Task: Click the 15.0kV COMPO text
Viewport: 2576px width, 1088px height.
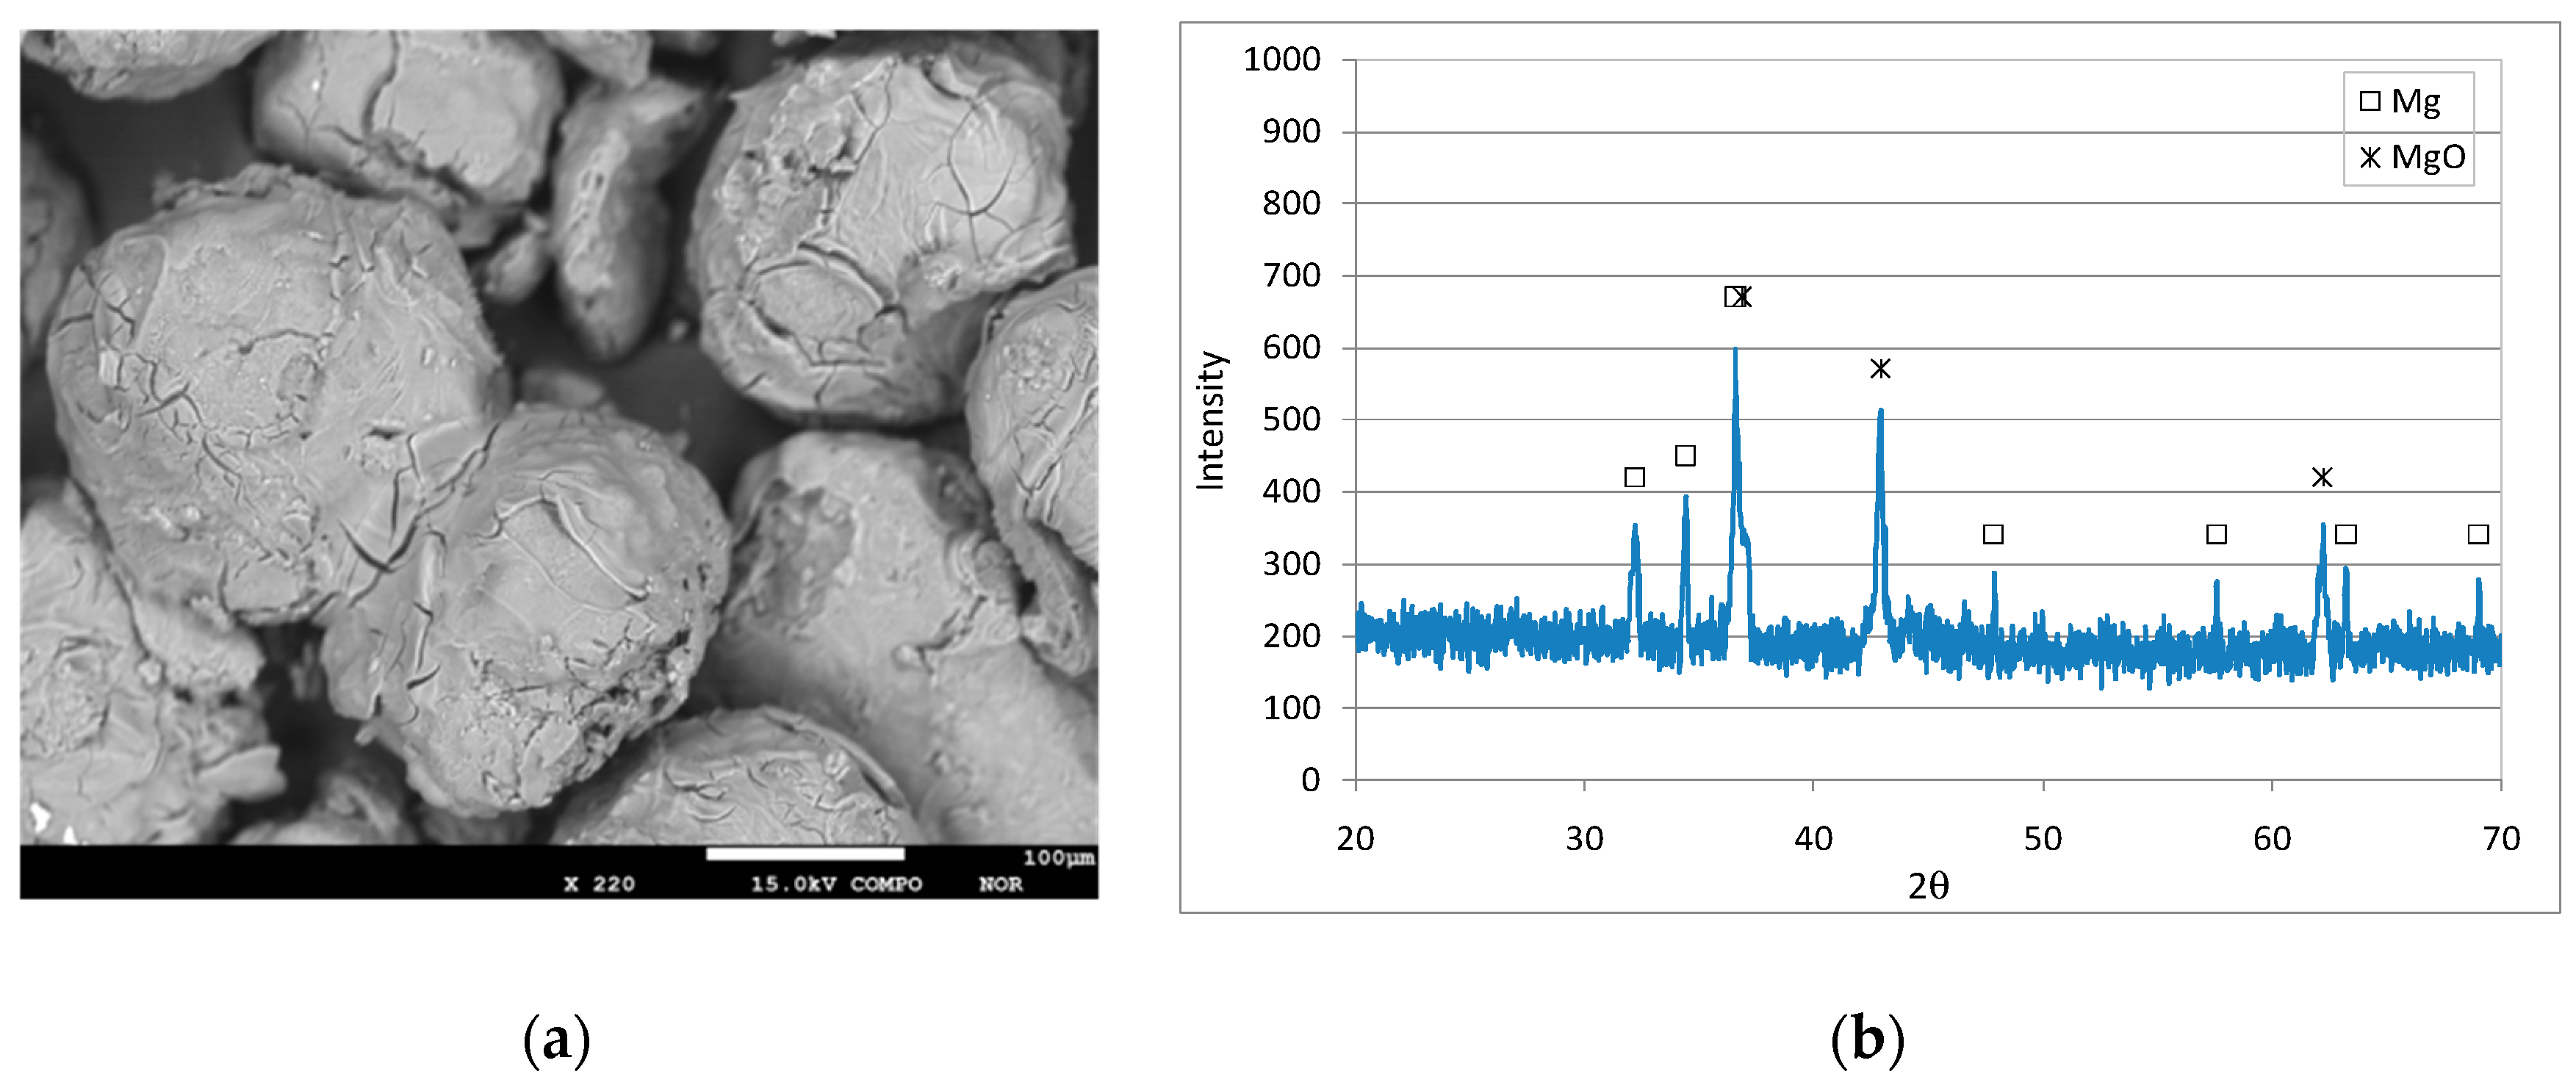Action: pyautogui.click(x=836, y=884)
